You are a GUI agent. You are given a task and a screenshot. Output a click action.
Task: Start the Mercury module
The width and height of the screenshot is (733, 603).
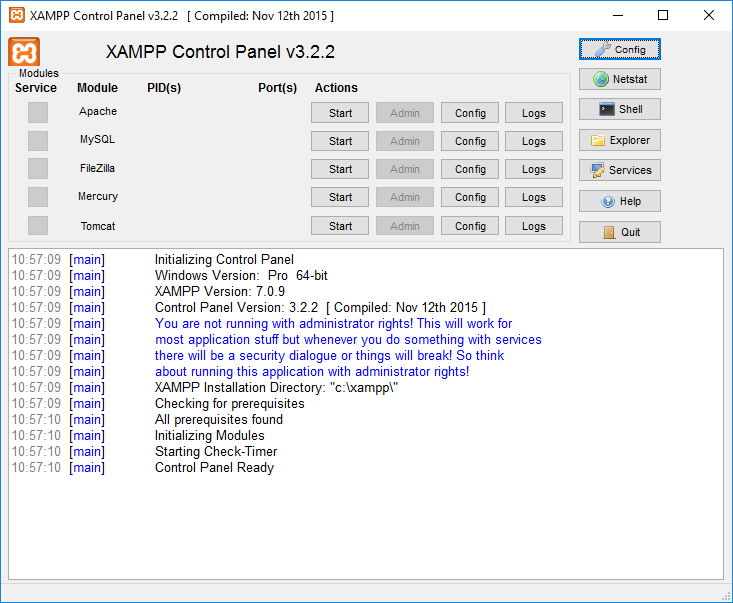click(340, 197)
